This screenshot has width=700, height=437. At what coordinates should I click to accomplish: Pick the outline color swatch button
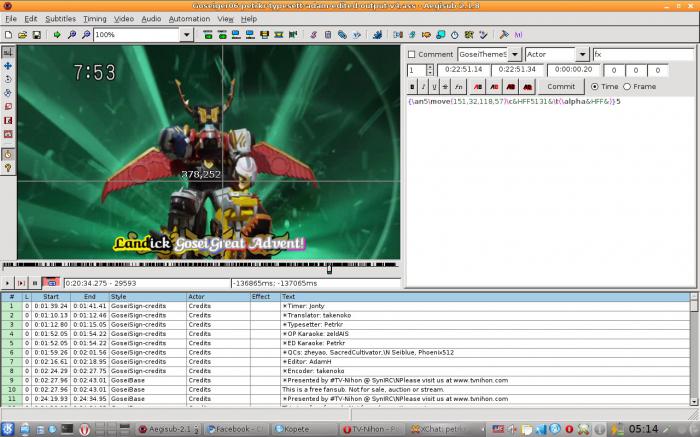pos(511,87)
